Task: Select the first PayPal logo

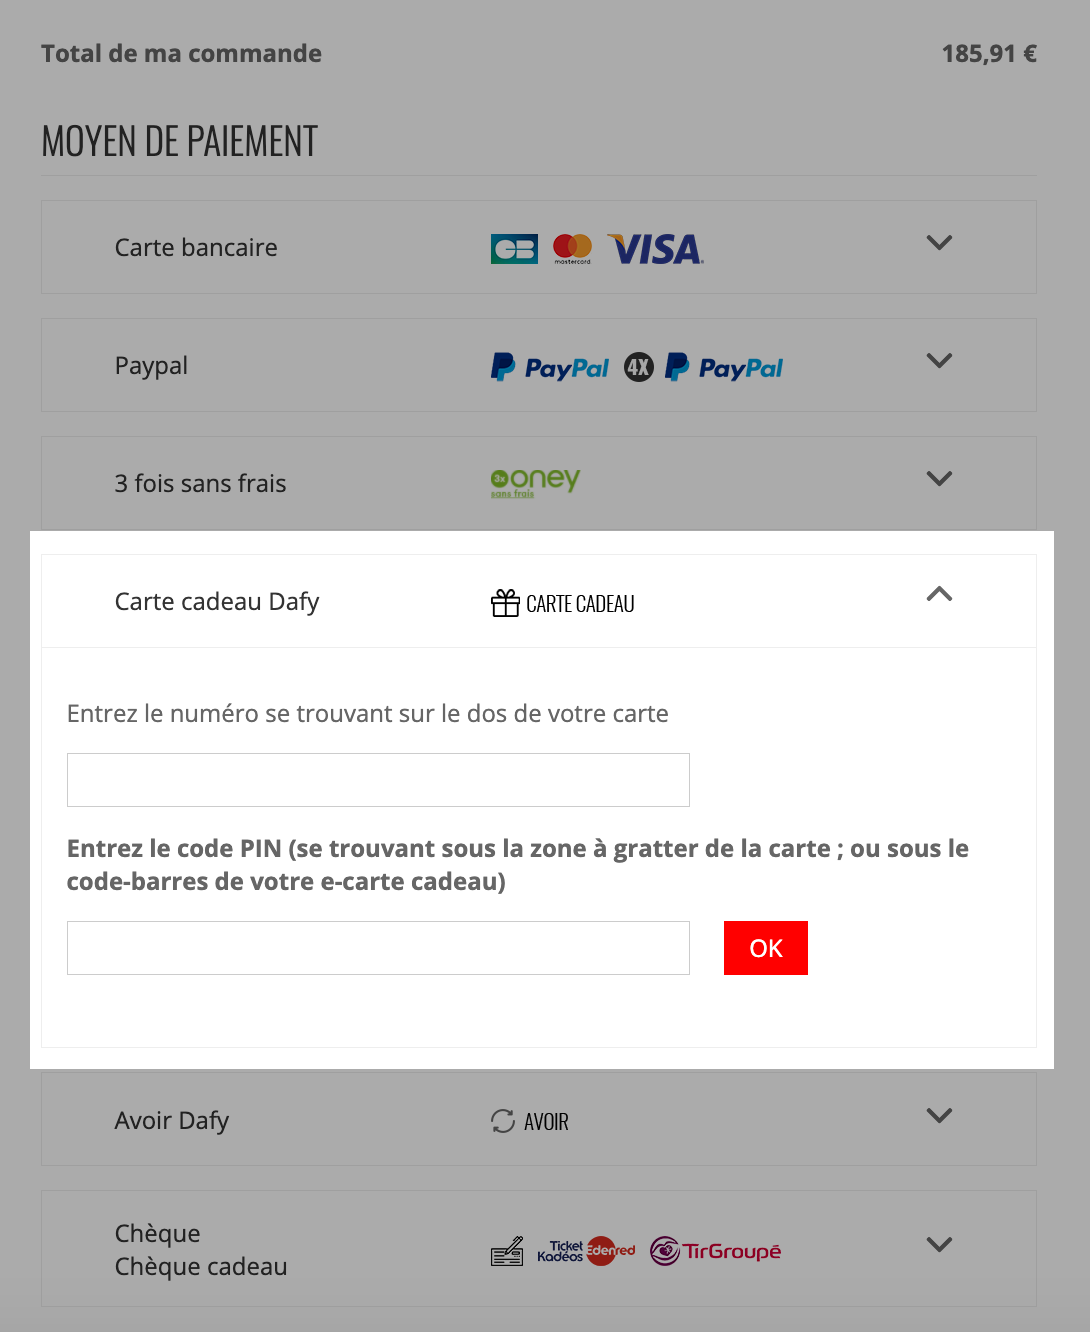Action: (550, 367)
